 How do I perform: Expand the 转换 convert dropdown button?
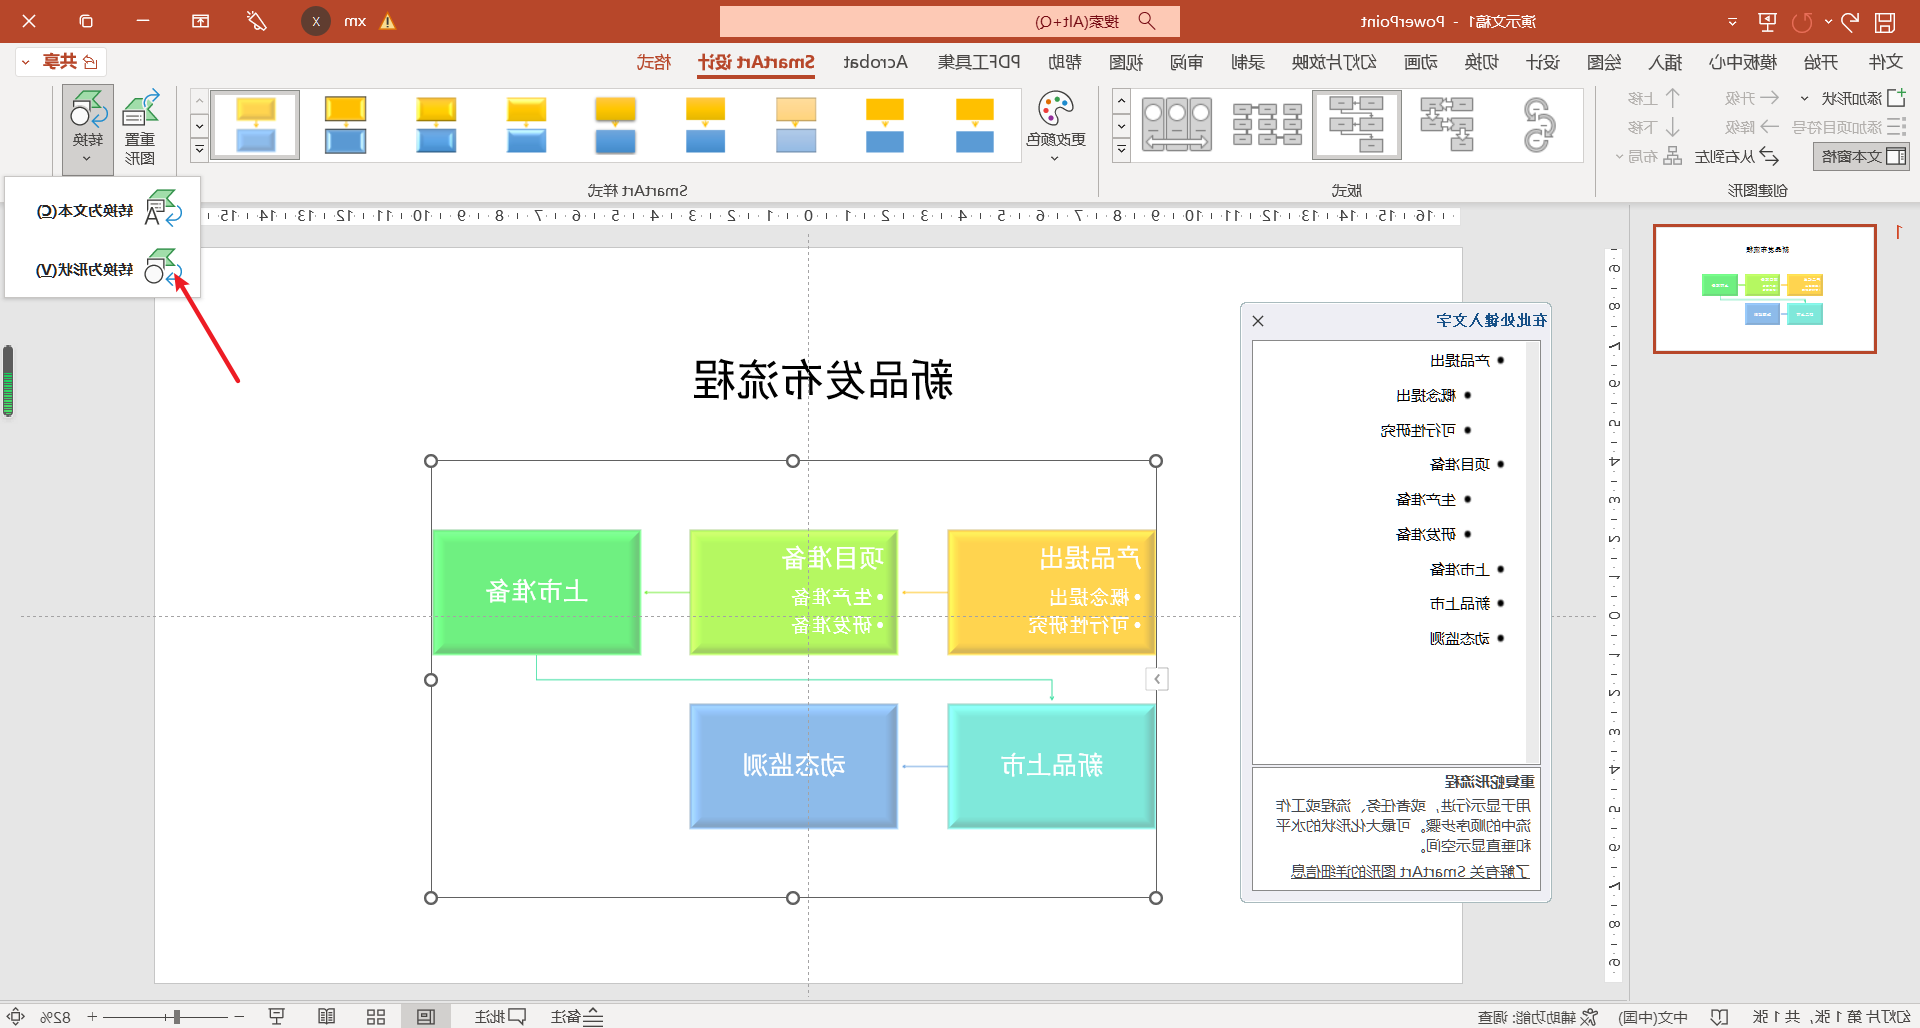click(87, 130)
